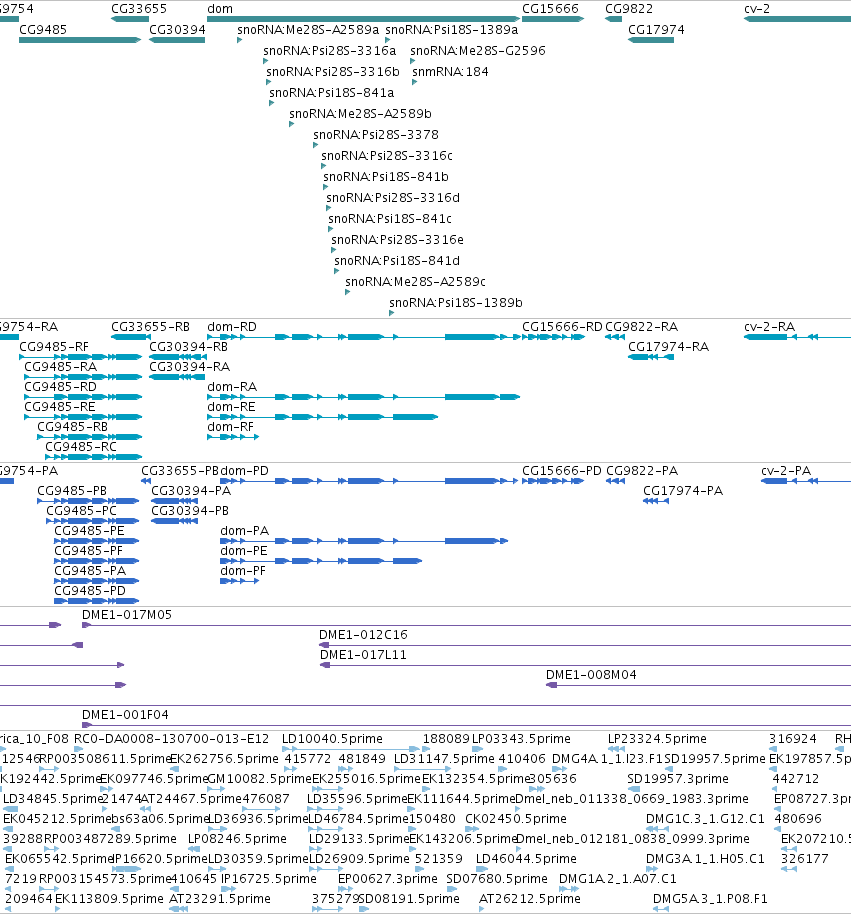Select snoRNA:Psi18S-1389b label
The image size is (851, 914).
click(456, 303)
